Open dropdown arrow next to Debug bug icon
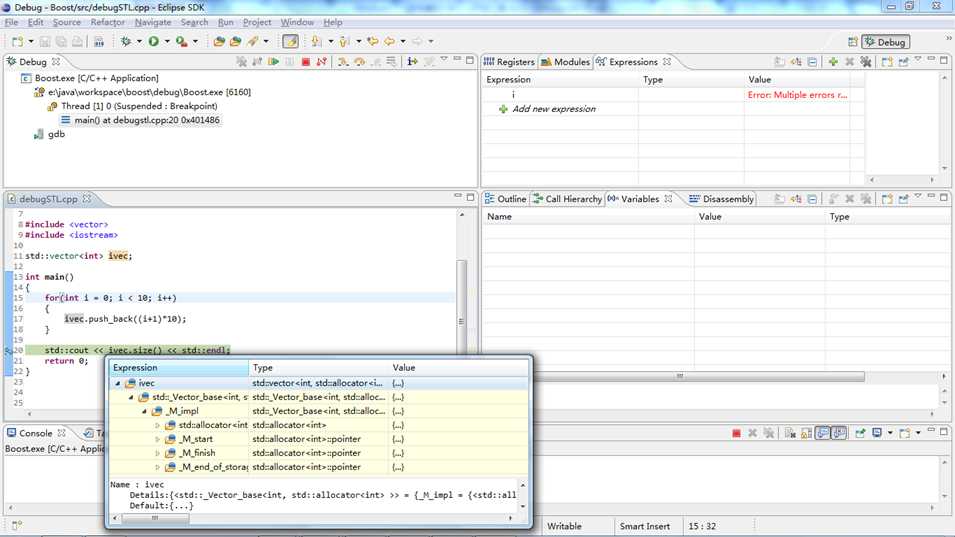The width and height of the screenshot is (955, 537). [x=139, y=41]
